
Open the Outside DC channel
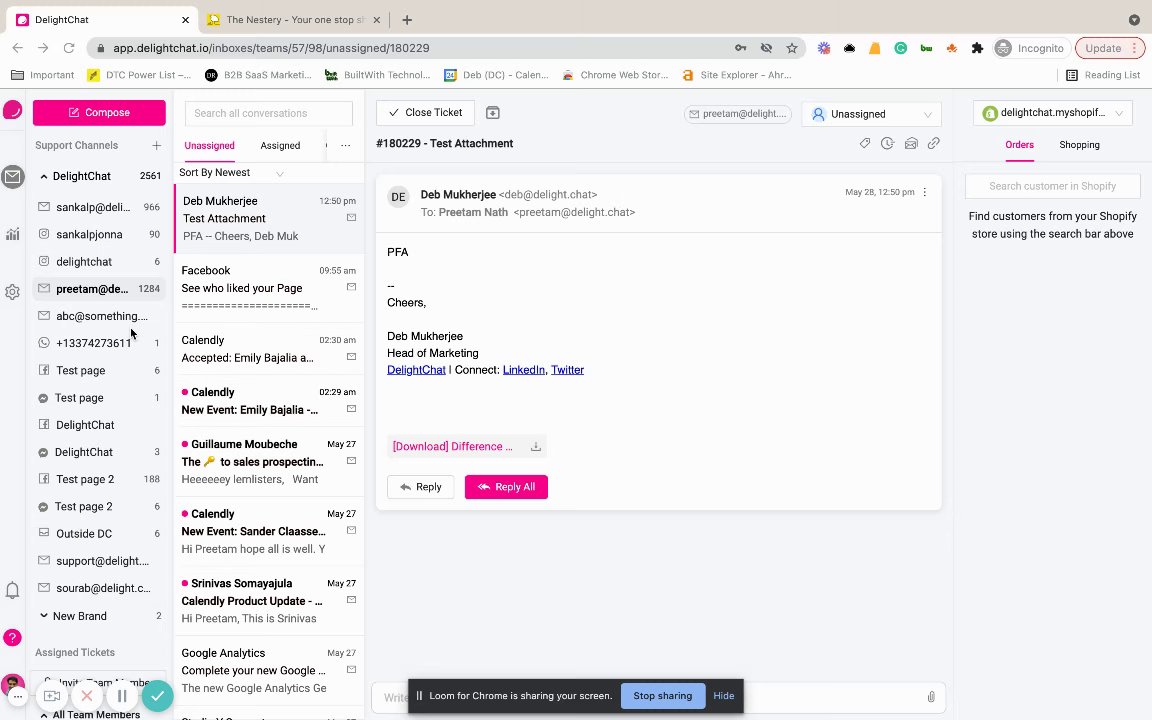(99, 533)
